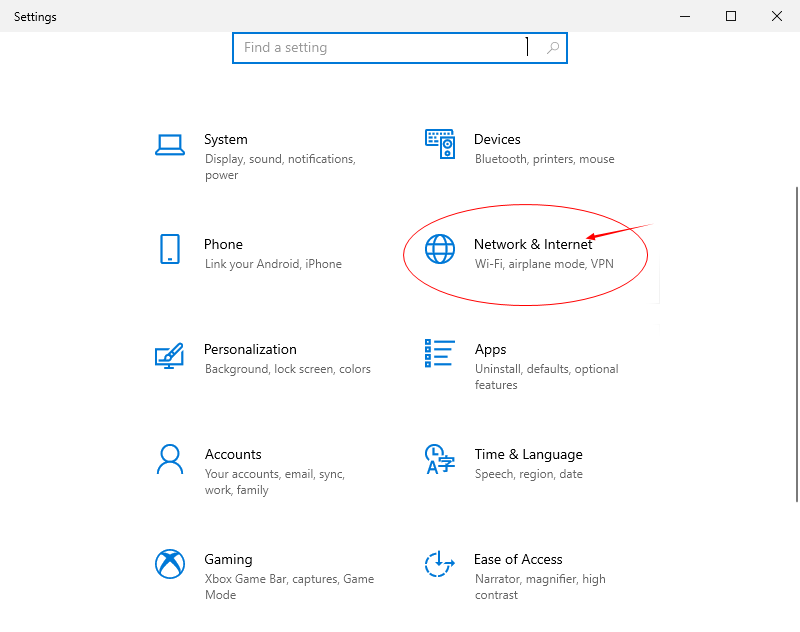Open Devices settings title
This screenshot has height=632, width=800.
click(497, 139)
